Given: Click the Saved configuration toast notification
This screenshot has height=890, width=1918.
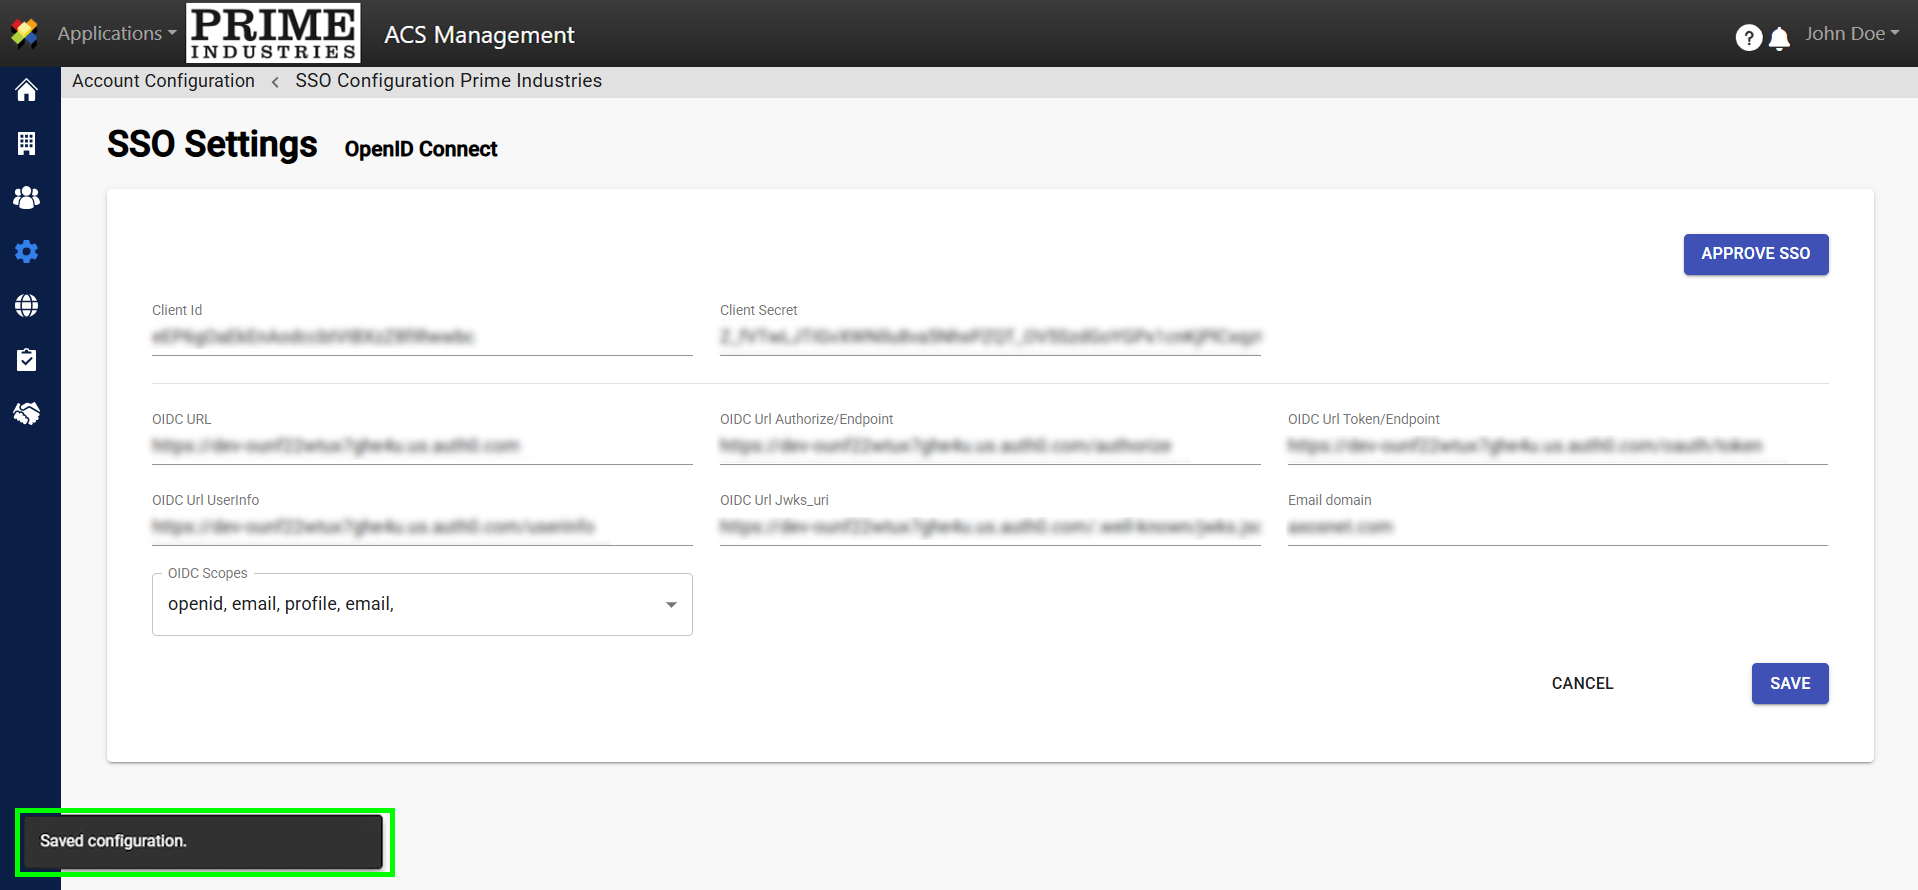Looking at the screenshot, I should [x=201, y=841].
